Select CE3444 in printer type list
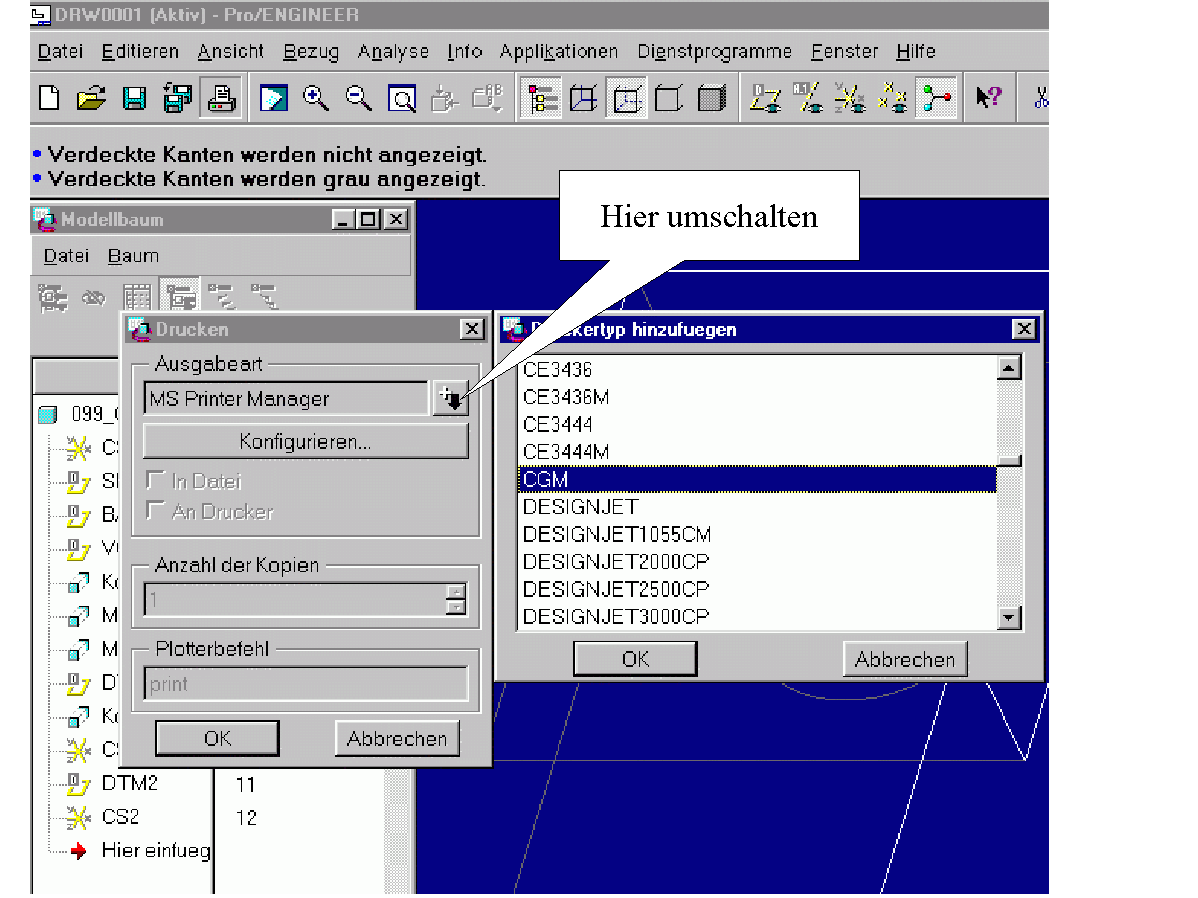 [757, 424]
